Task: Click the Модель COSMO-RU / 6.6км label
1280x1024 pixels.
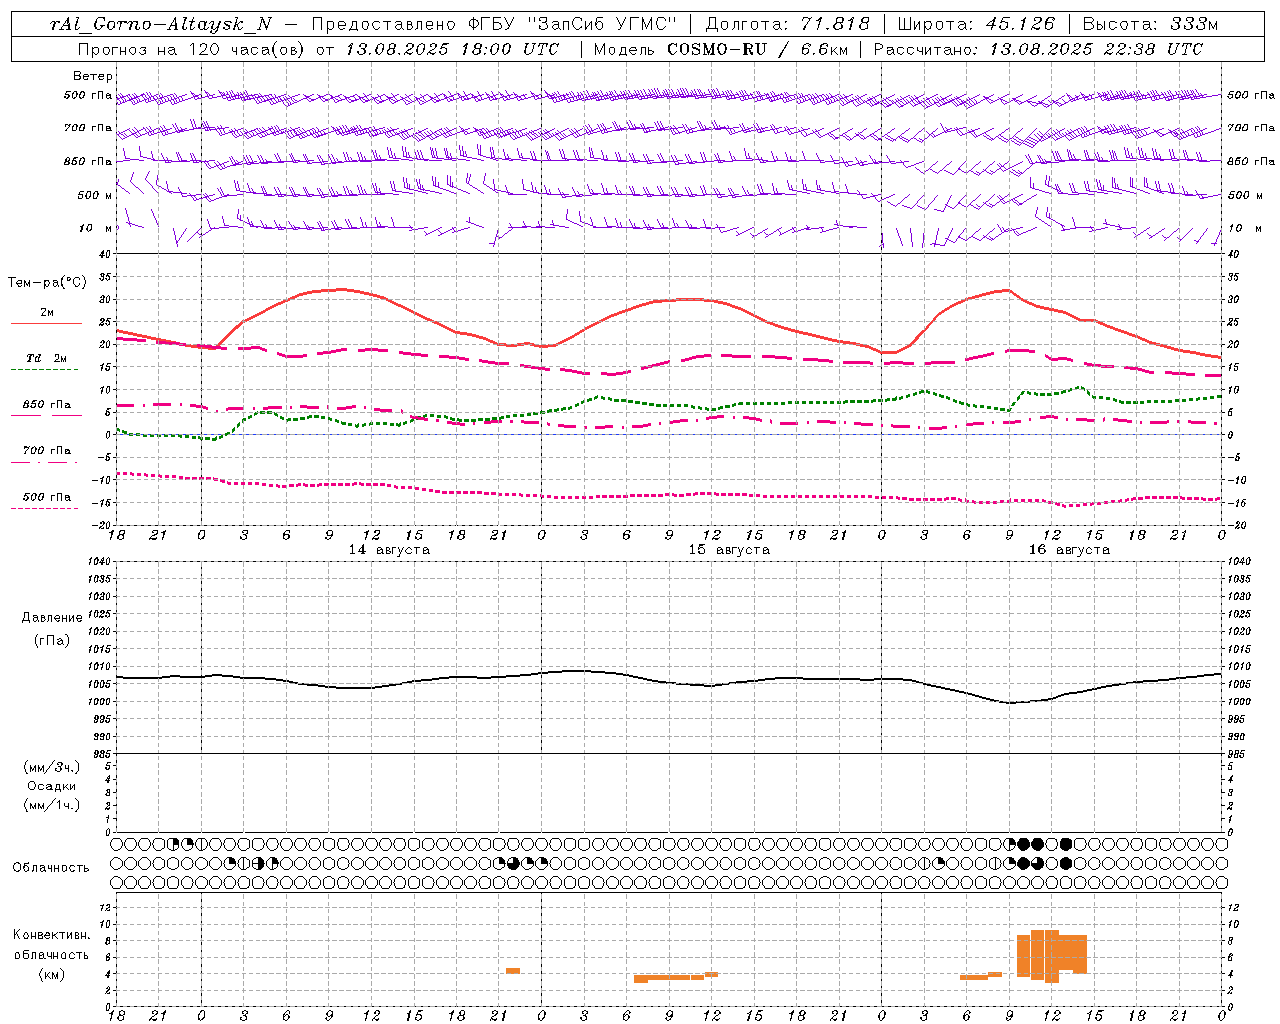Action: click(721, 49)
